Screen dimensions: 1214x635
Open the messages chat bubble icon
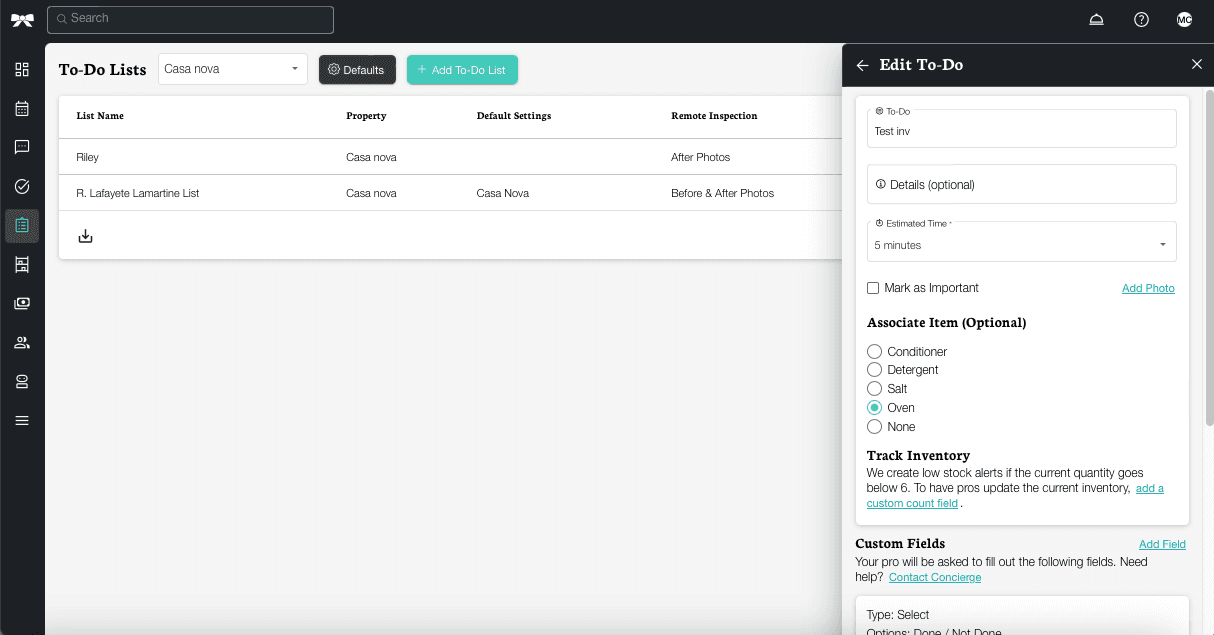coord(22,147)
